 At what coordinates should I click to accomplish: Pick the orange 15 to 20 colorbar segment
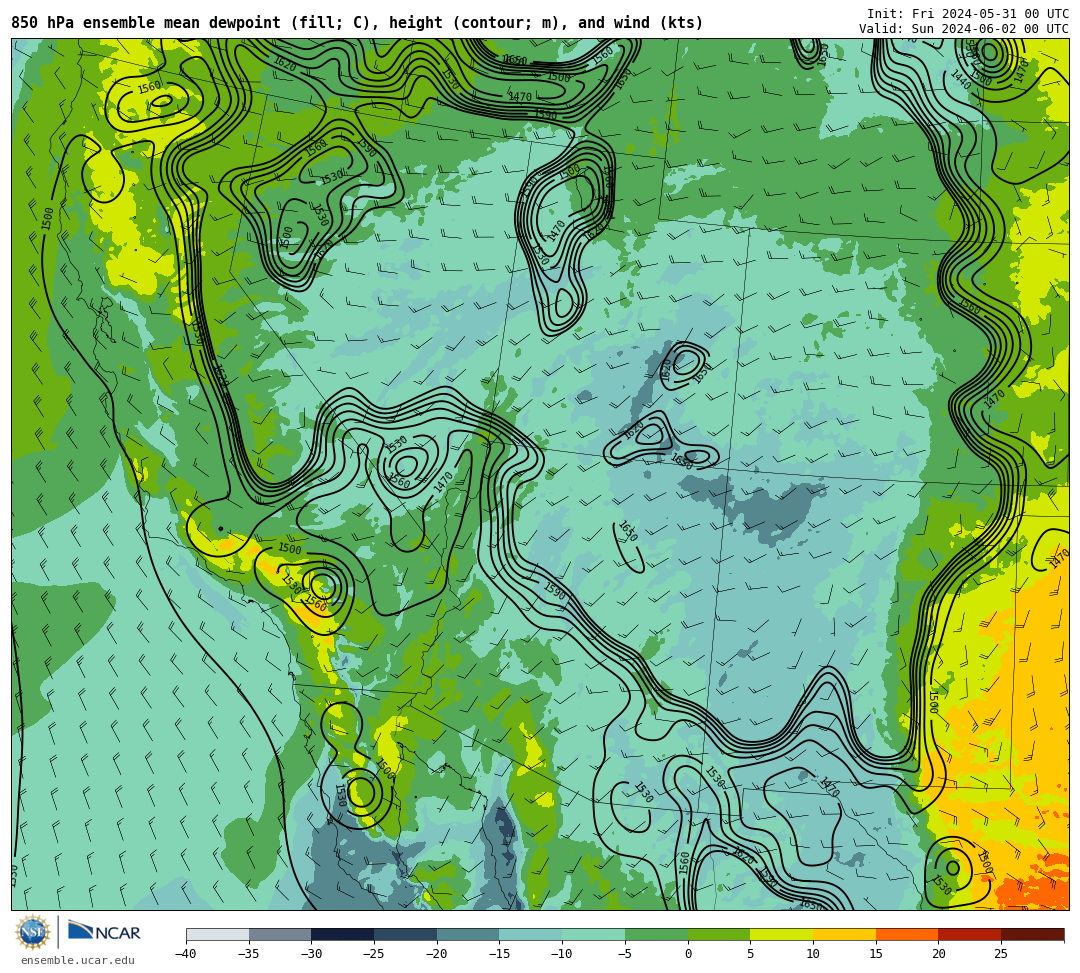907,934
